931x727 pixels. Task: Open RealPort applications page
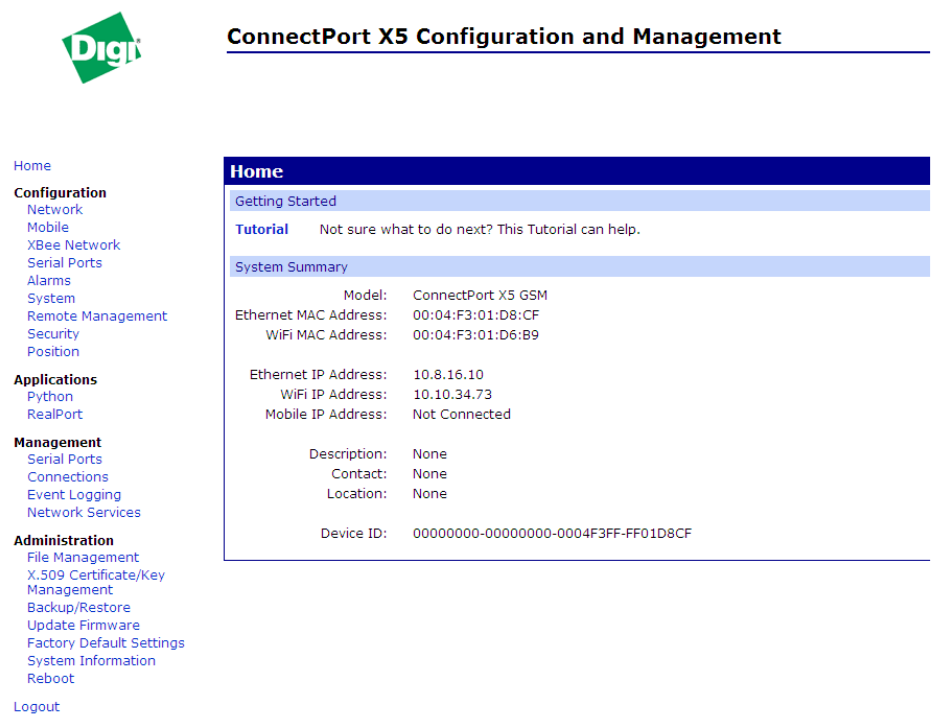55,415
